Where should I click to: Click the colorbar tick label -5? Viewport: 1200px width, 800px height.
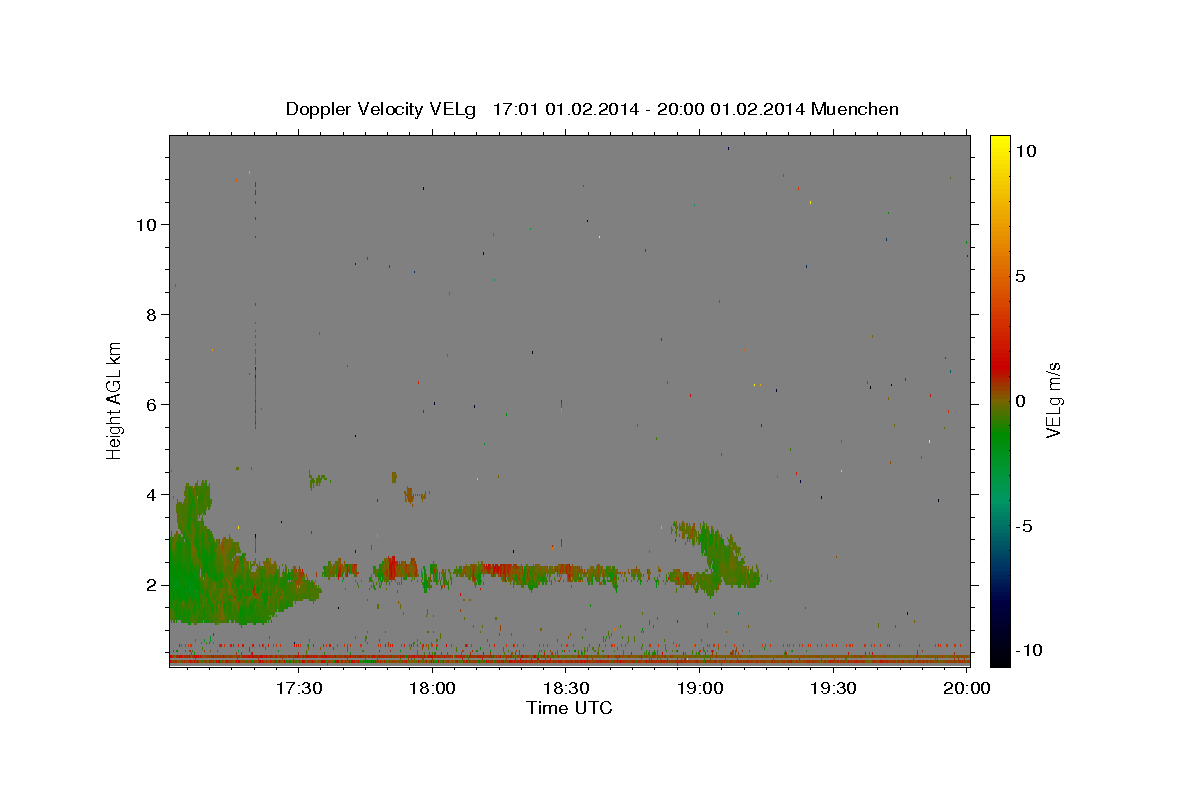pyautogui.click(x=1023, y=526)
